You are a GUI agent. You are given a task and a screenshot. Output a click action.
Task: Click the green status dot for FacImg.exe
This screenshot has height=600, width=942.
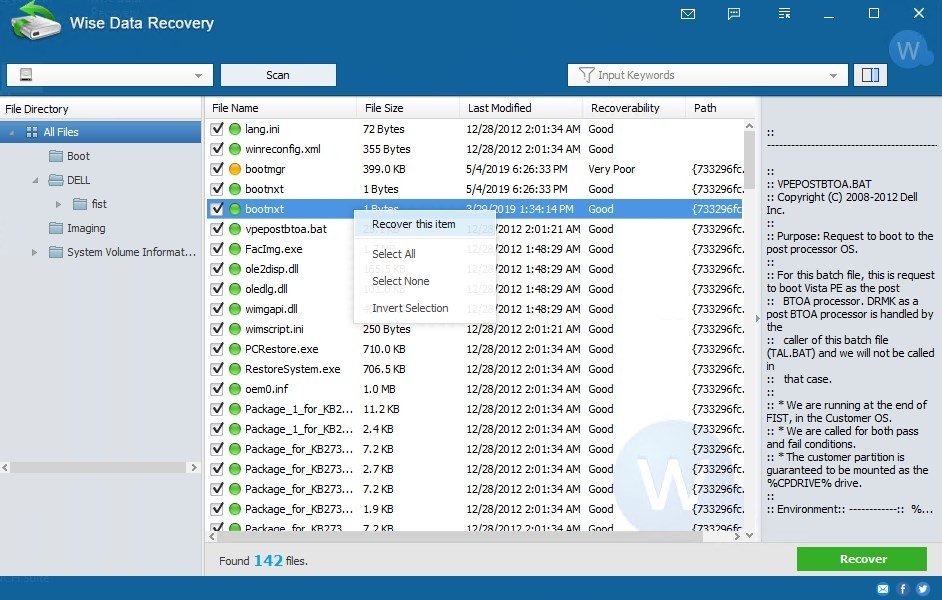[x=235, y=249]
